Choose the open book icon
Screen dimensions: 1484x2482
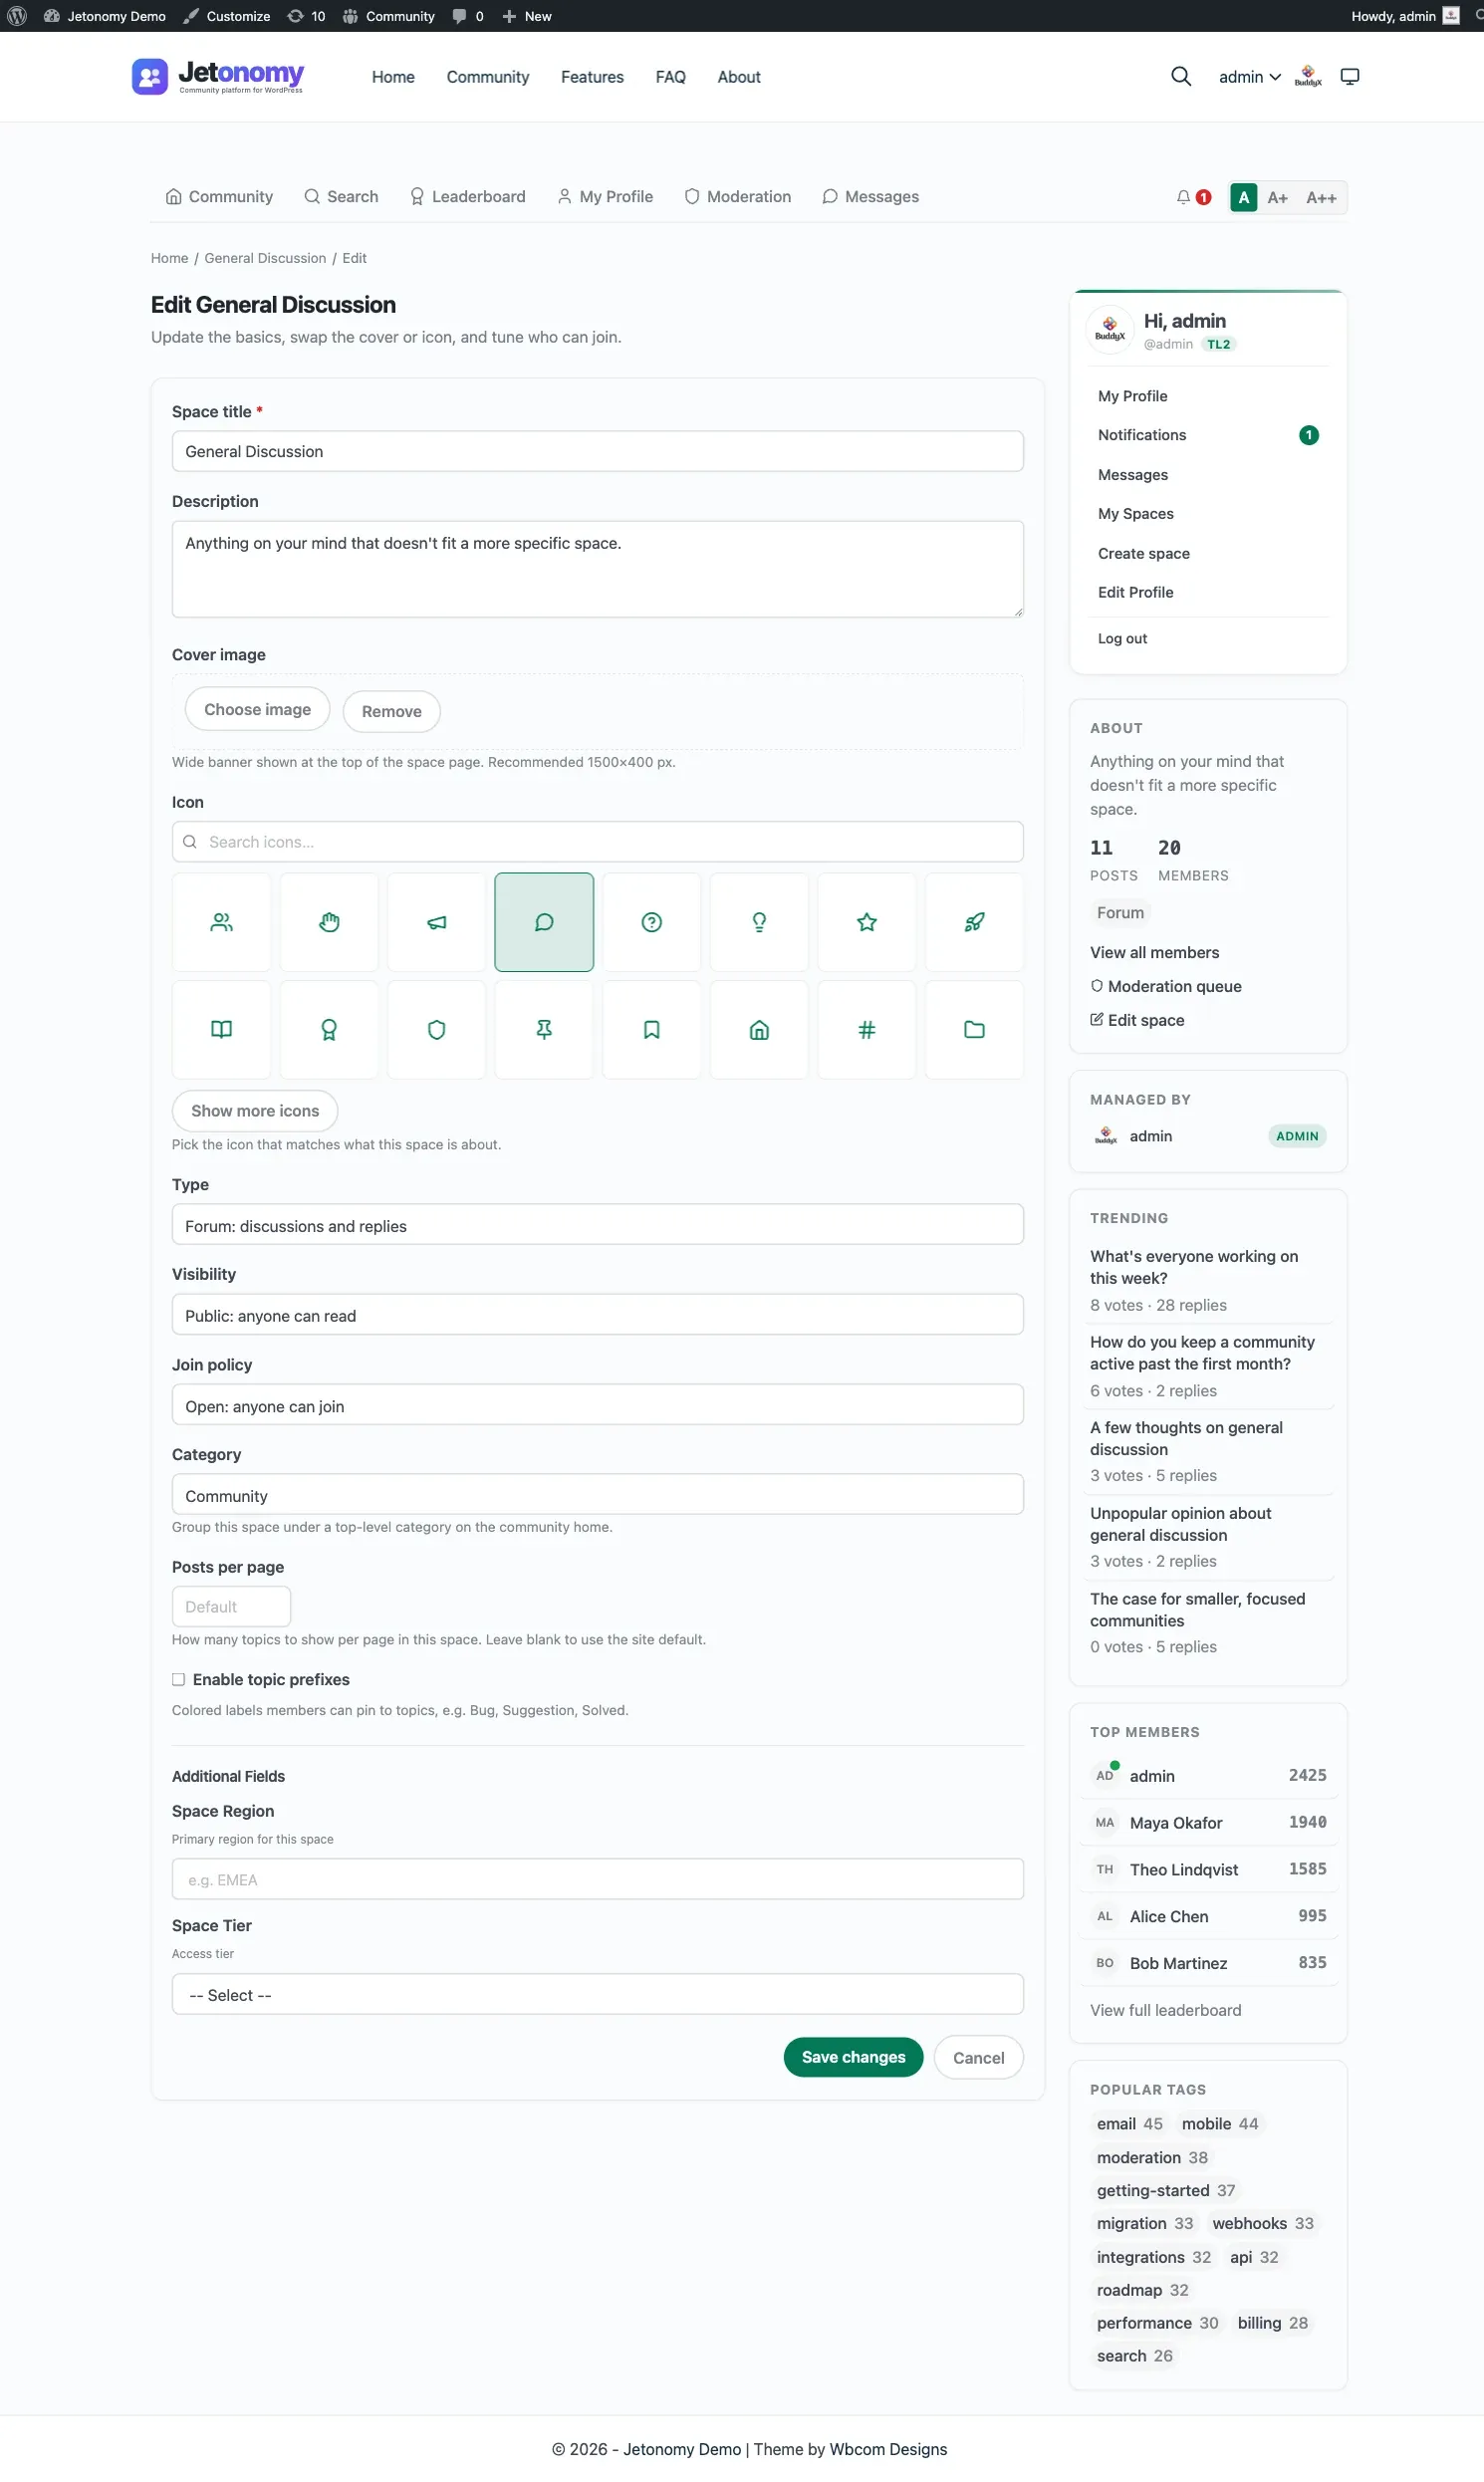point(221,1030)
